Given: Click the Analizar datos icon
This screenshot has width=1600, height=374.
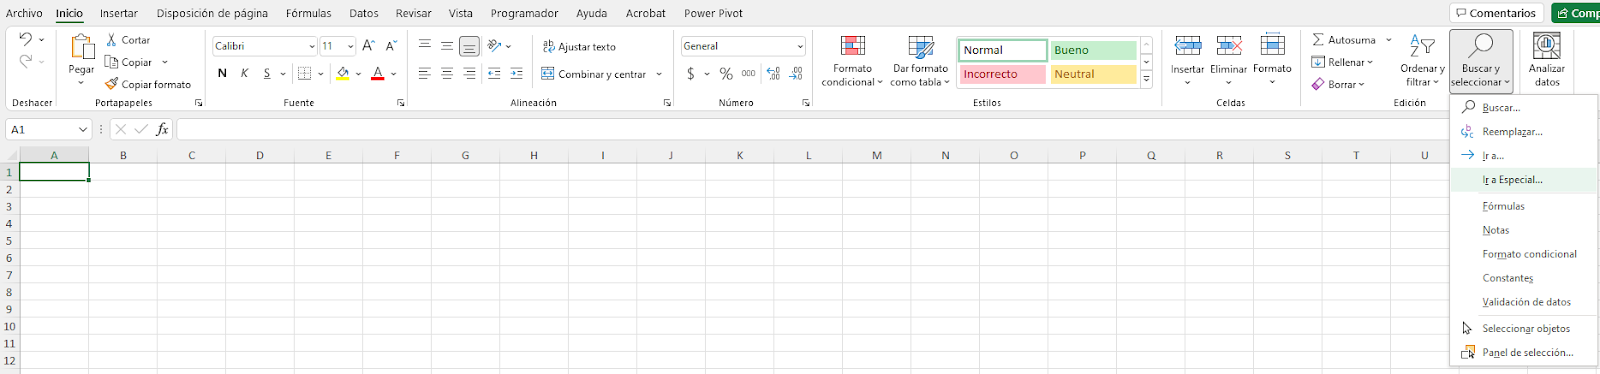Looking at the screenshot, I should point(1546,46).
